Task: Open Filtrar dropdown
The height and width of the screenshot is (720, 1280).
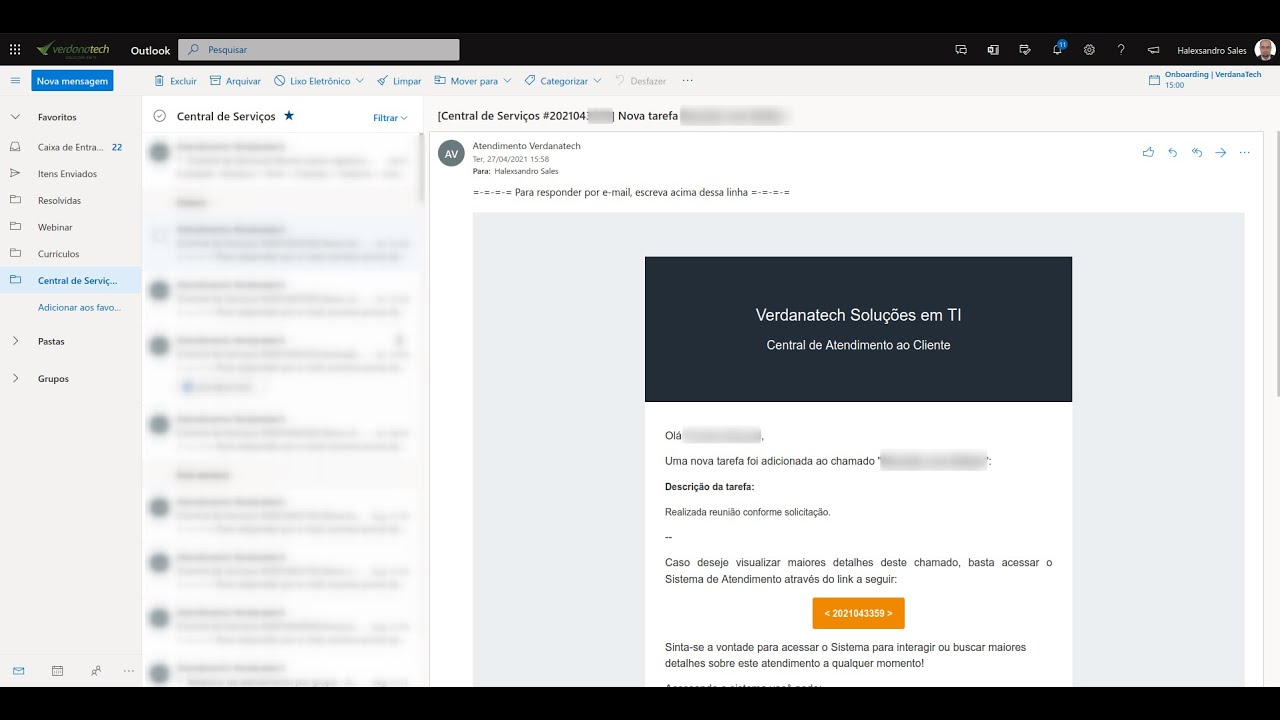Action: click(x=390, y=118)
